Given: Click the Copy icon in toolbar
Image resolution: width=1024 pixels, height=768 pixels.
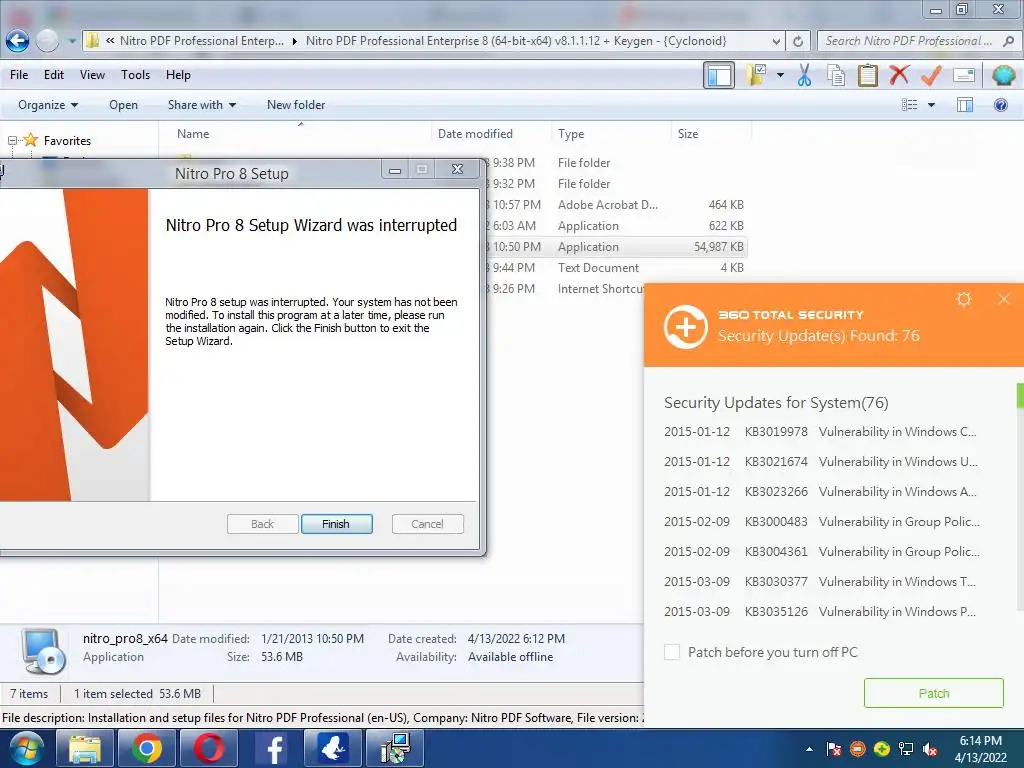Looking at the screenshot, I should click(836, 75).
